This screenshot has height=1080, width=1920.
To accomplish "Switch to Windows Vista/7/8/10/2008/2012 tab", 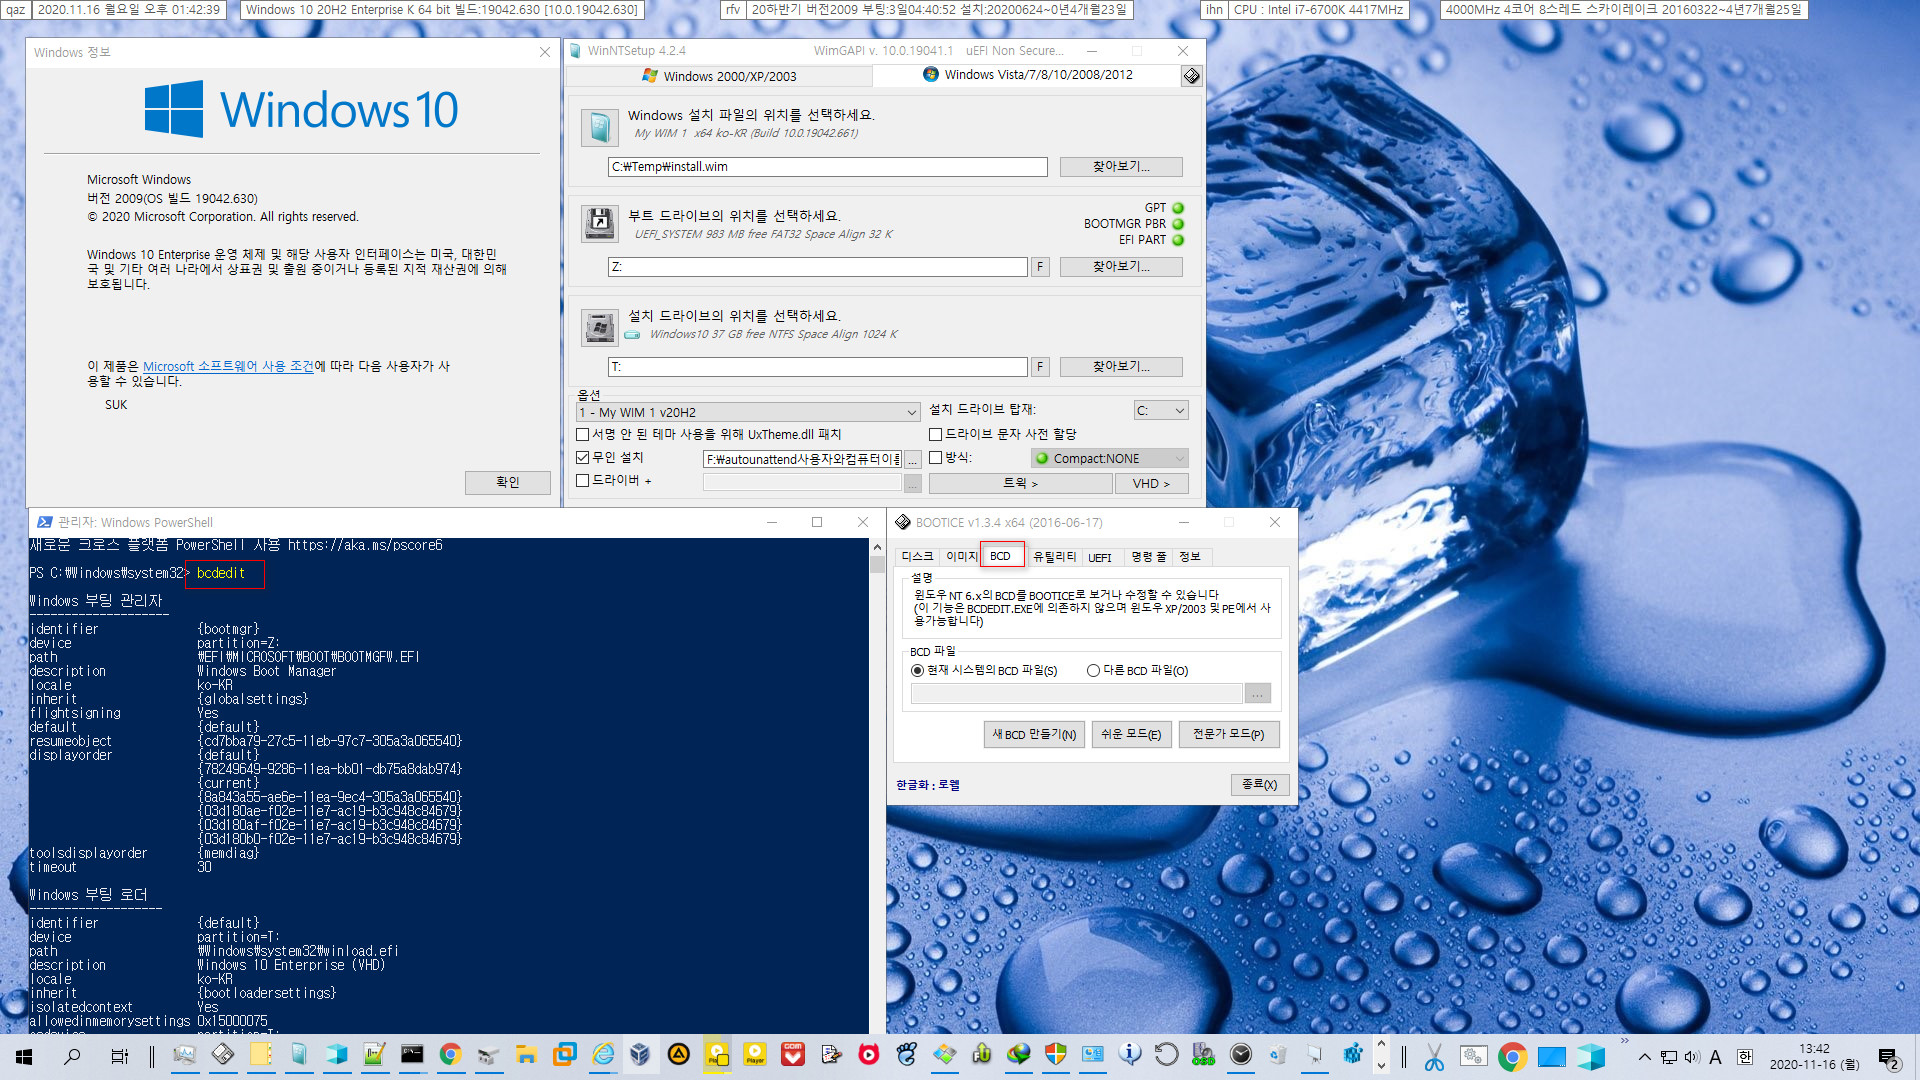I will [1028, 75].
